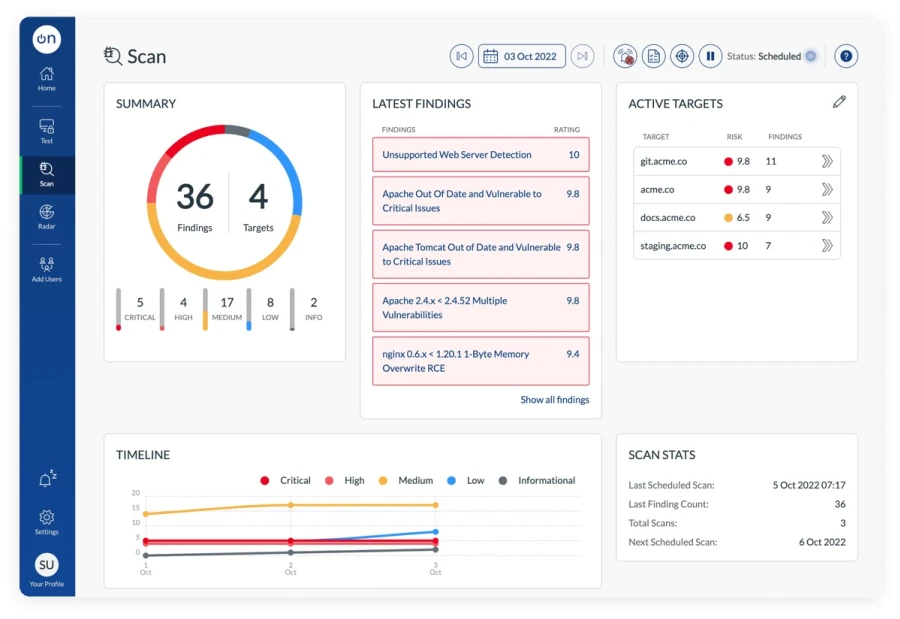Open Apache Tomcat Out of Date finding

click(481, 254)
